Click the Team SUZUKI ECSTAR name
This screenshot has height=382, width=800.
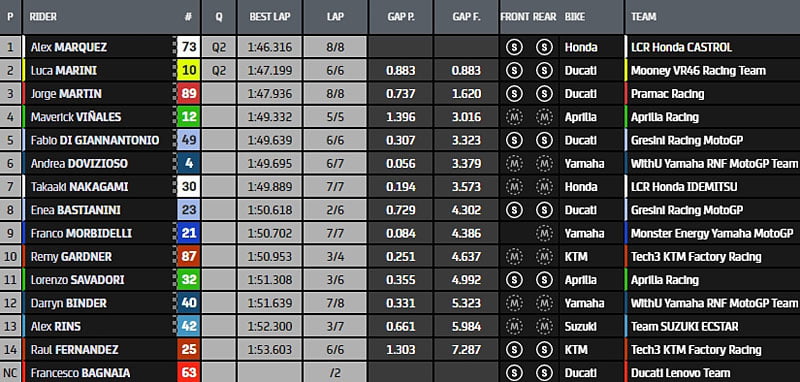(x=684, y=326)
